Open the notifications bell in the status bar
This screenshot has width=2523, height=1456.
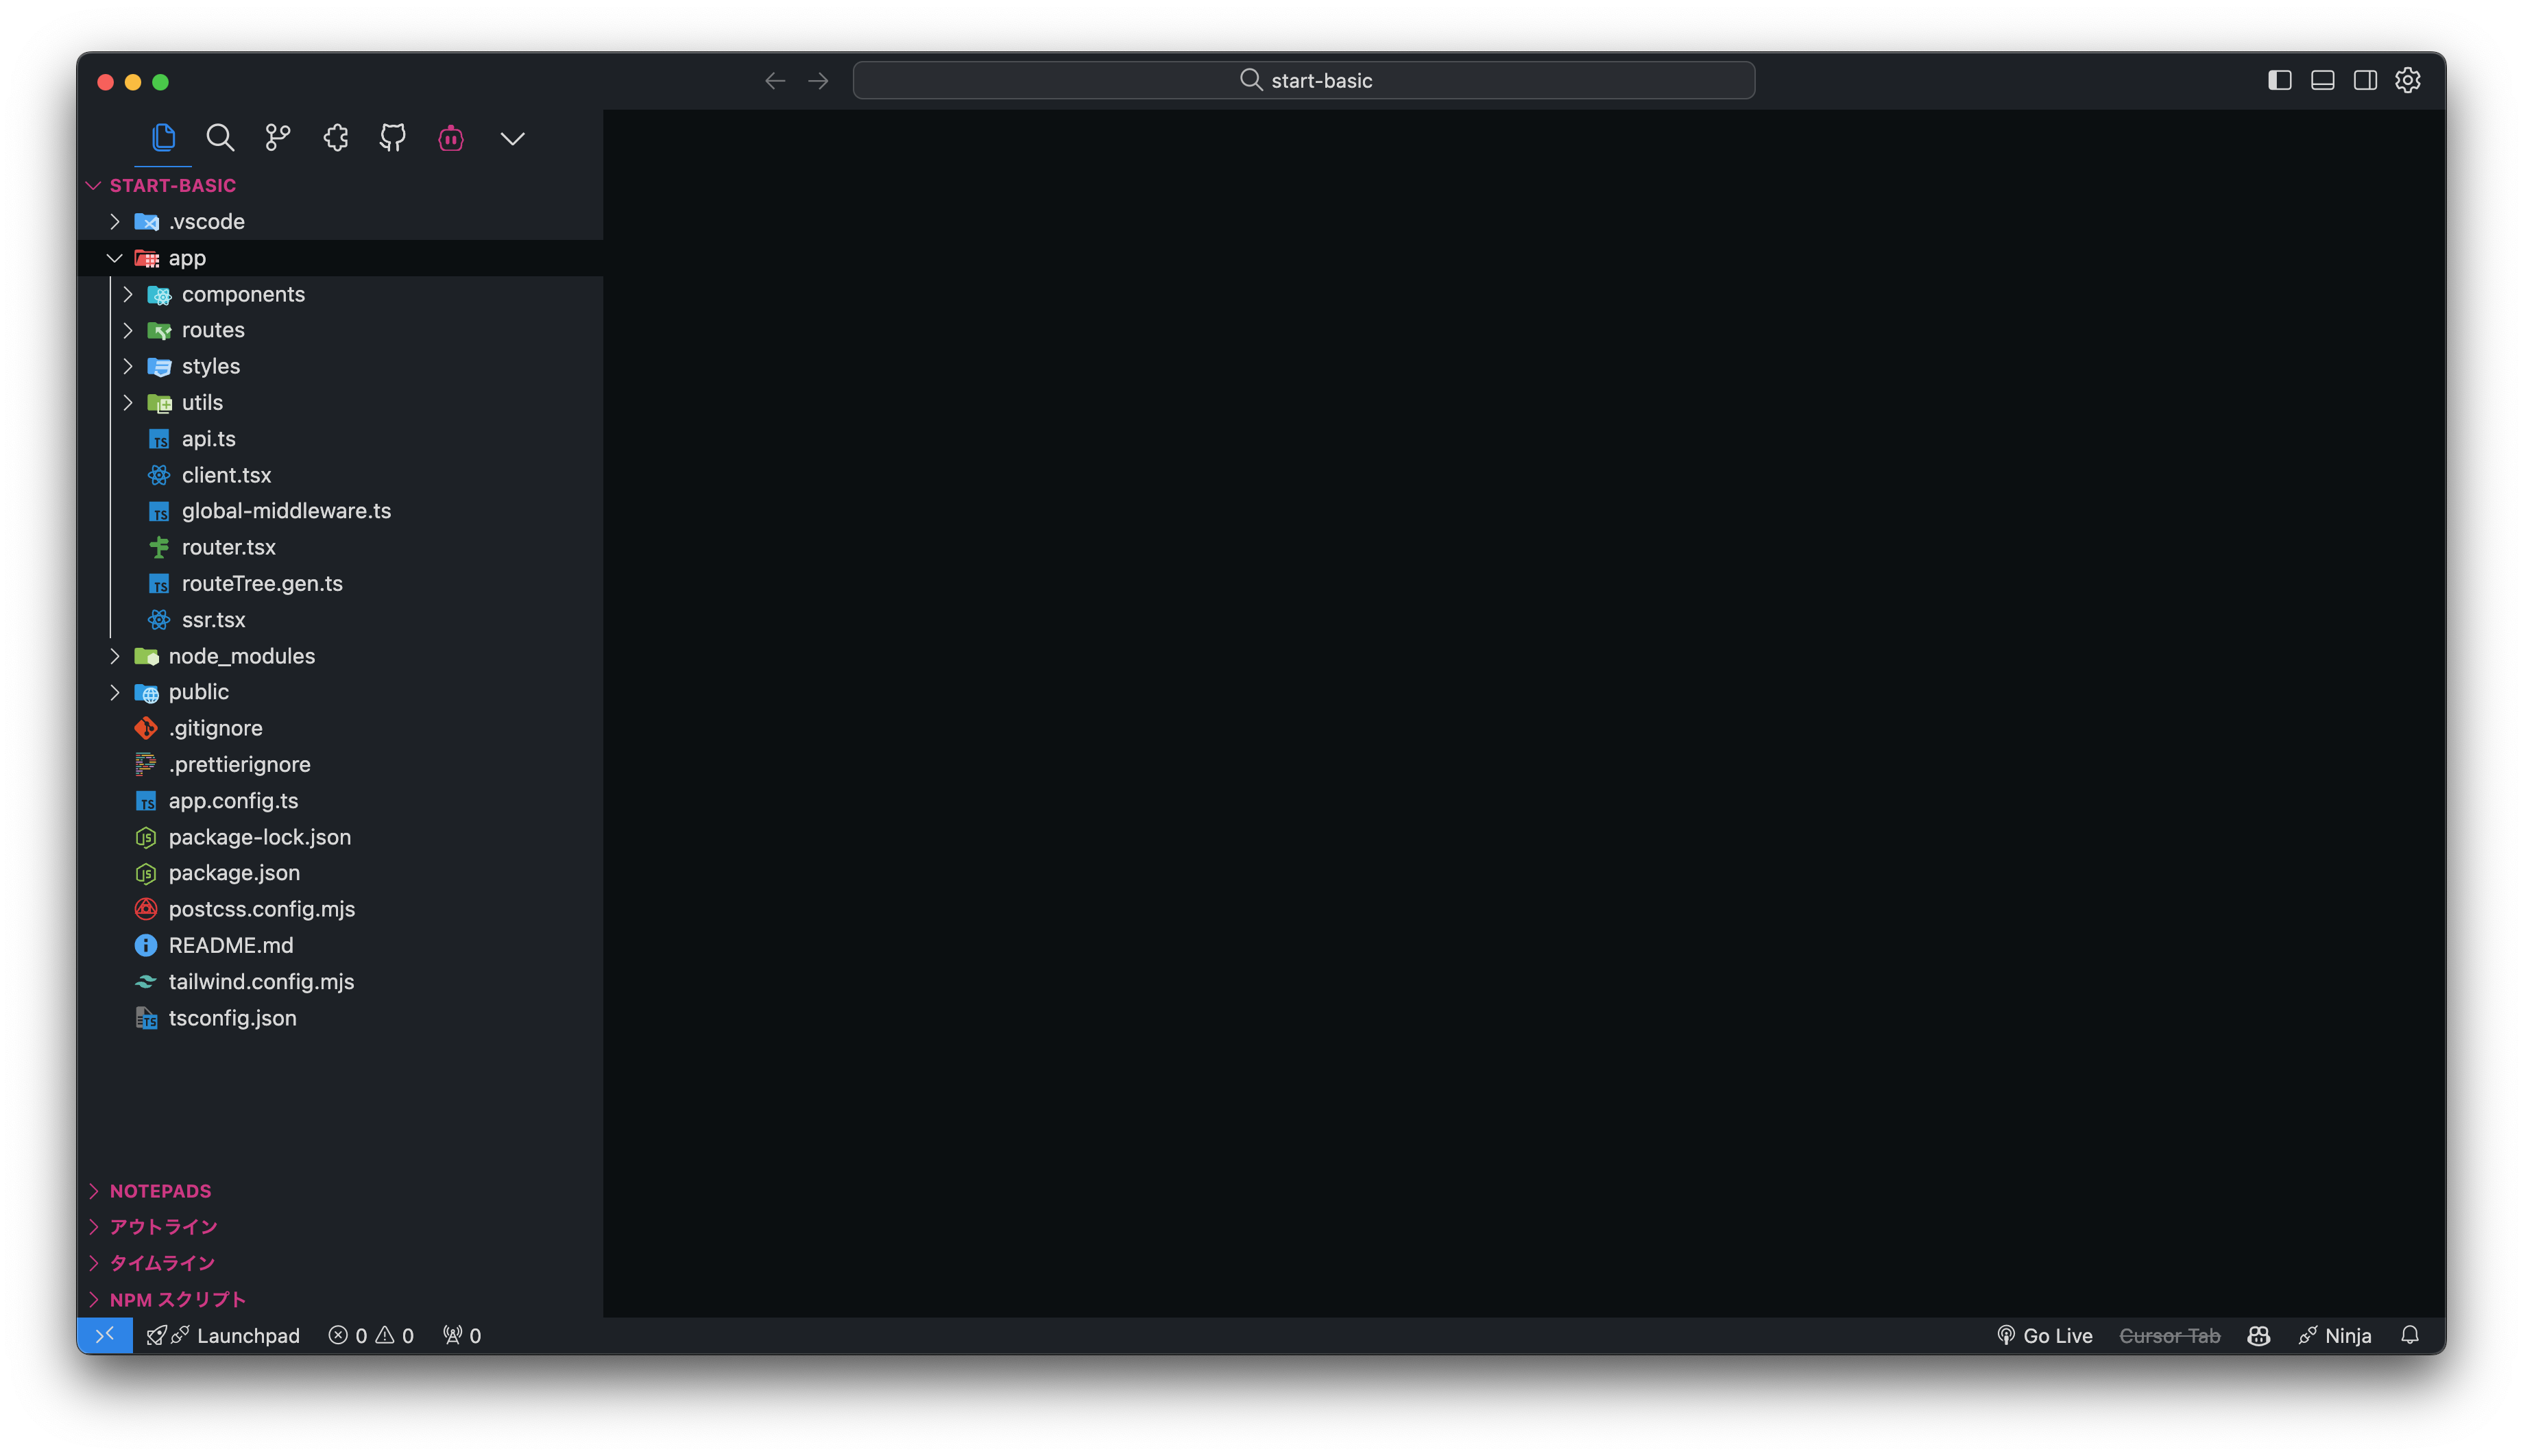point(2411,1335)
